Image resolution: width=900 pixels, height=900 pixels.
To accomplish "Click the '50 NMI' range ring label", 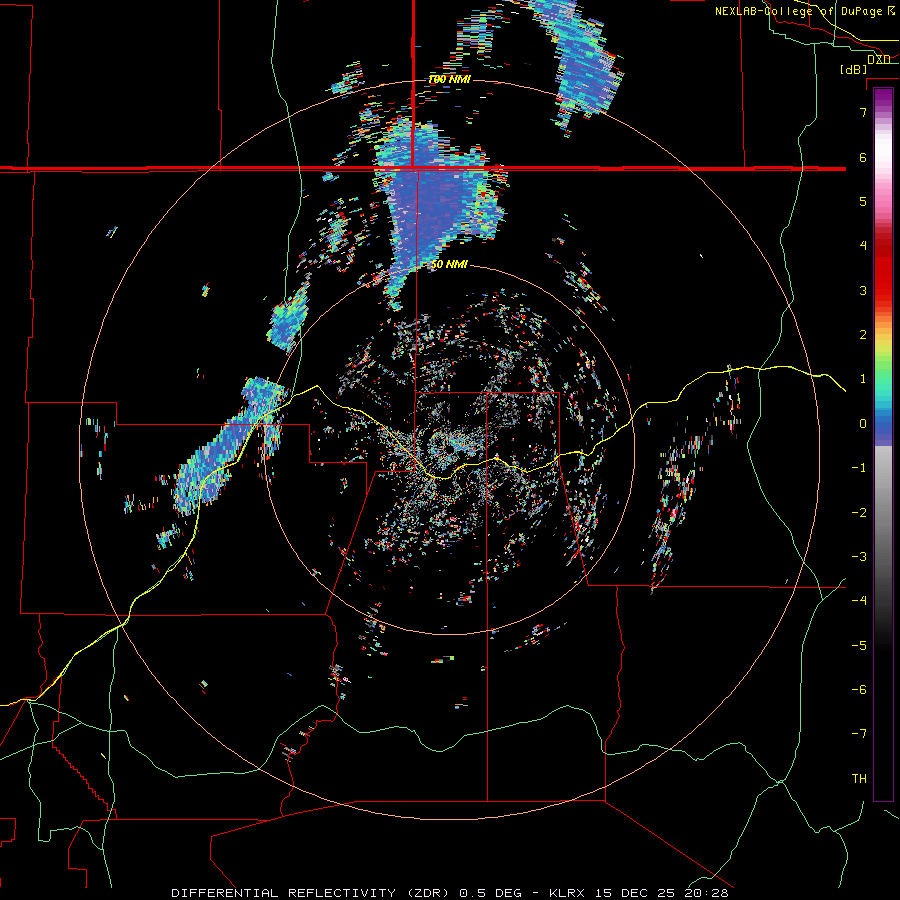I will coord(449,264).
